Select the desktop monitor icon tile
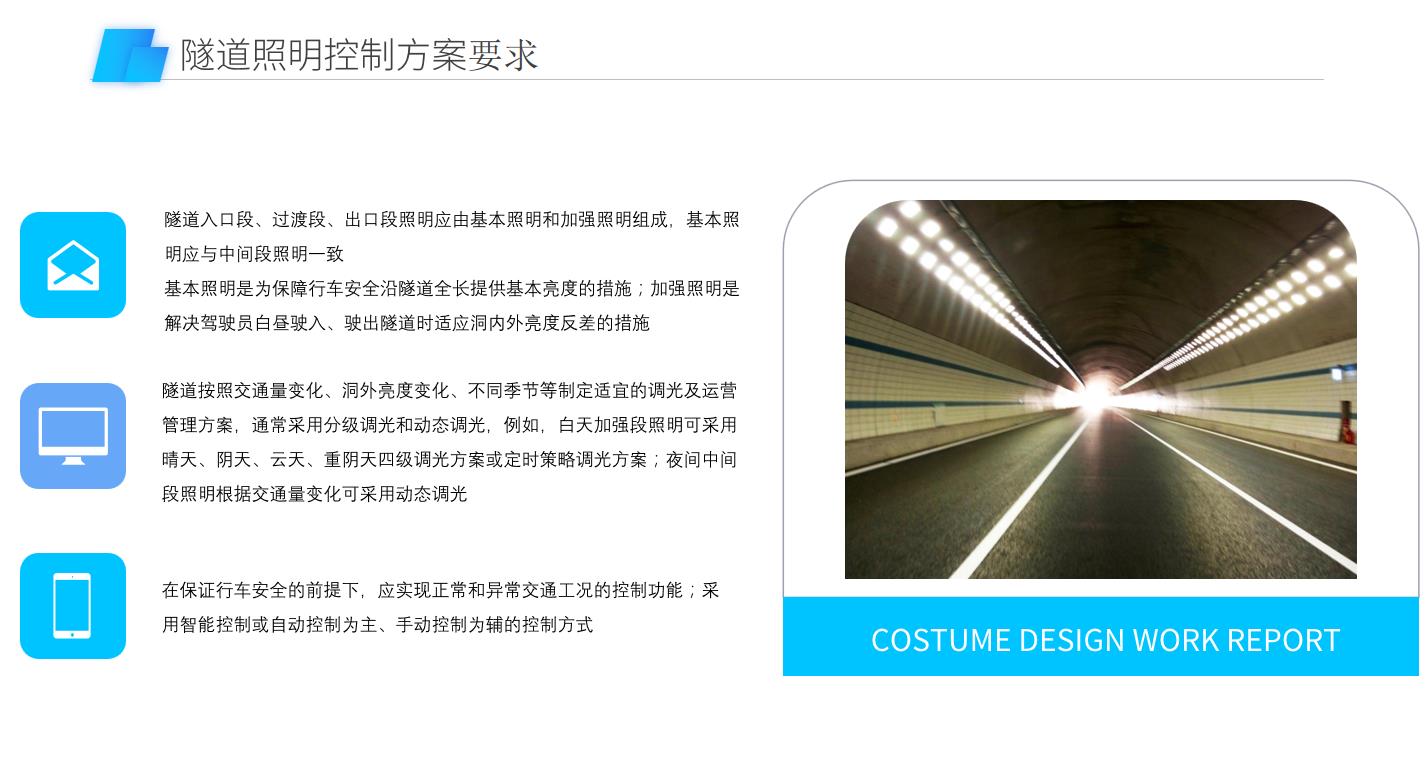Viewport: 1426px width, 765px height. [73, 436]
